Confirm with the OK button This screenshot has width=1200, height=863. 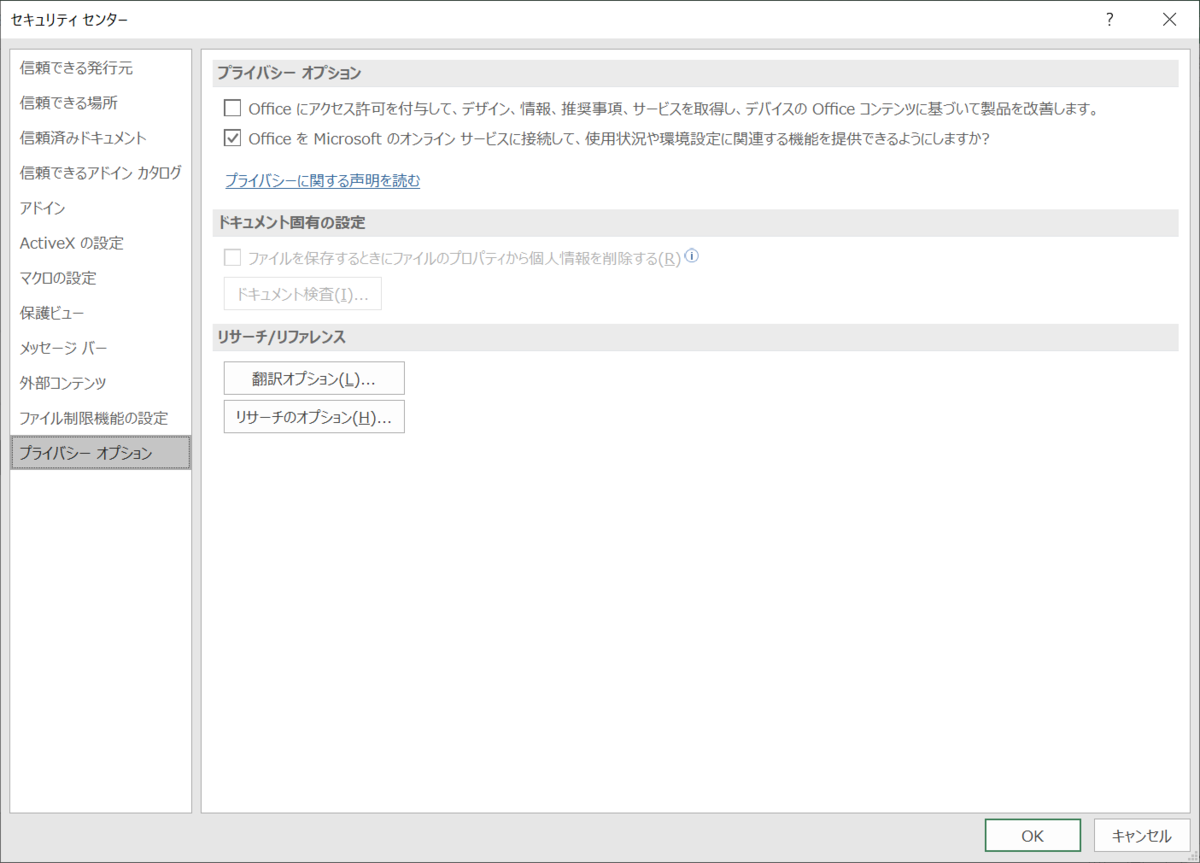click(x=1033, y=836)
